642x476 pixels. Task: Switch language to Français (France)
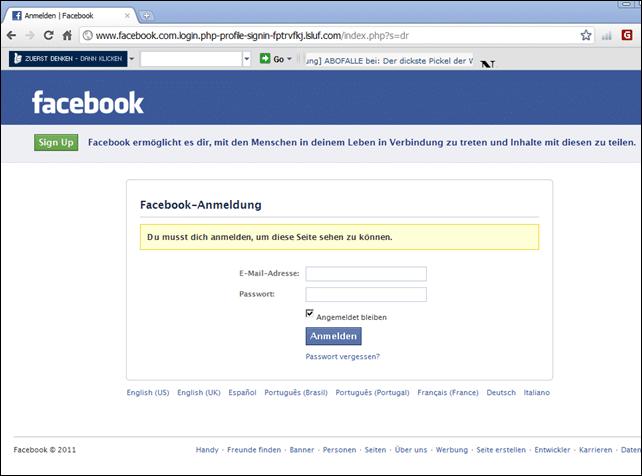(x=448, y=393)
